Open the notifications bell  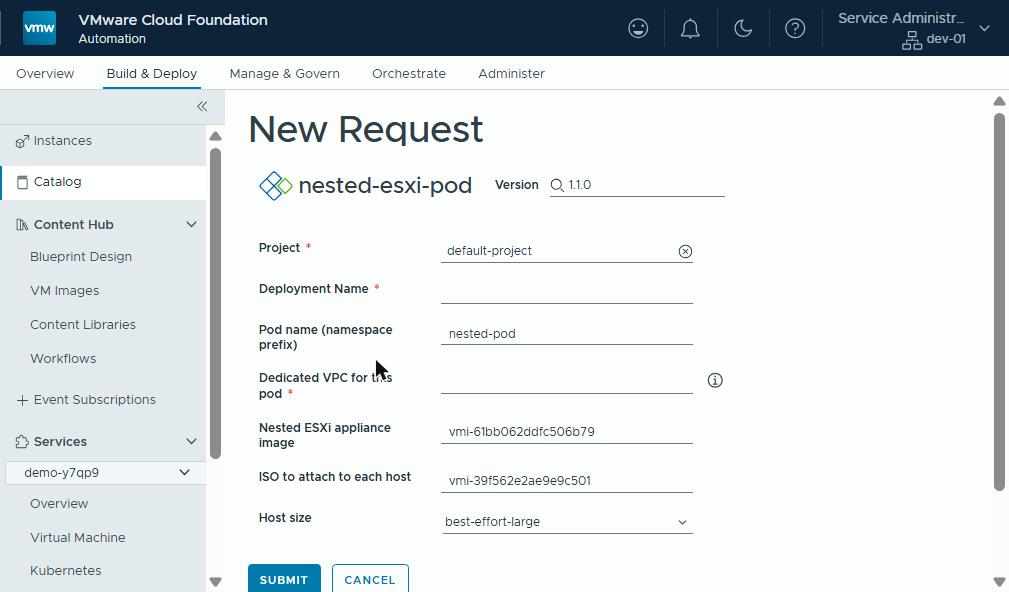[690, 28]
